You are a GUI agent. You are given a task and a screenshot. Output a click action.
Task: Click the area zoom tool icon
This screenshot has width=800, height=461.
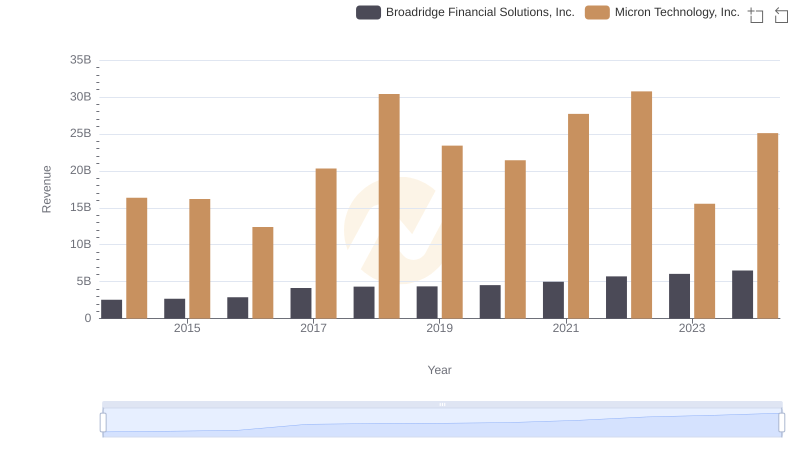(756, 15)
